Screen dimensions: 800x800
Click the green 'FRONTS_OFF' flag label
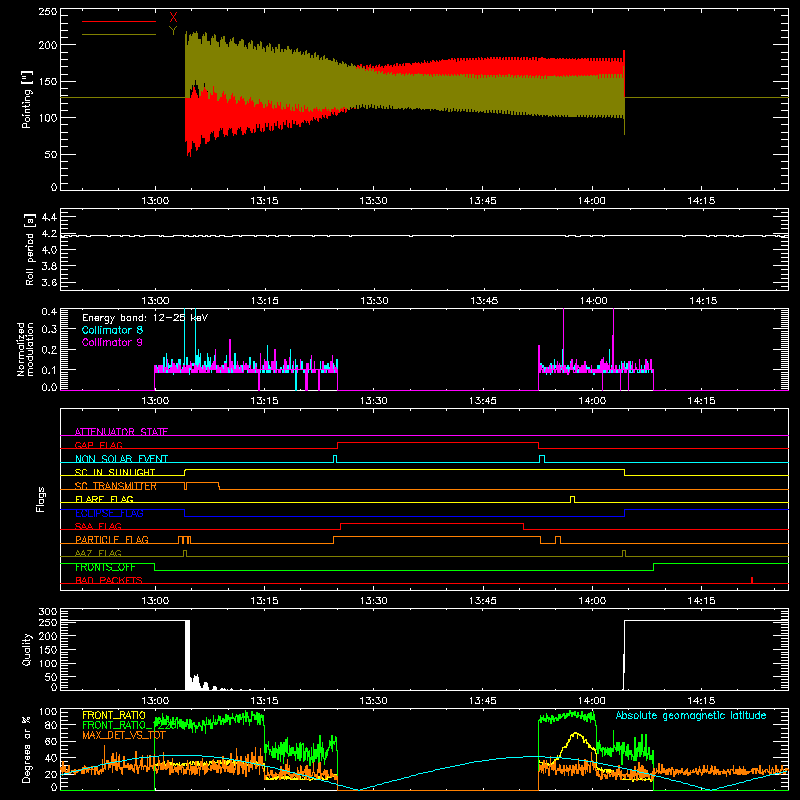pyautogui.click(x=105, y=567)
